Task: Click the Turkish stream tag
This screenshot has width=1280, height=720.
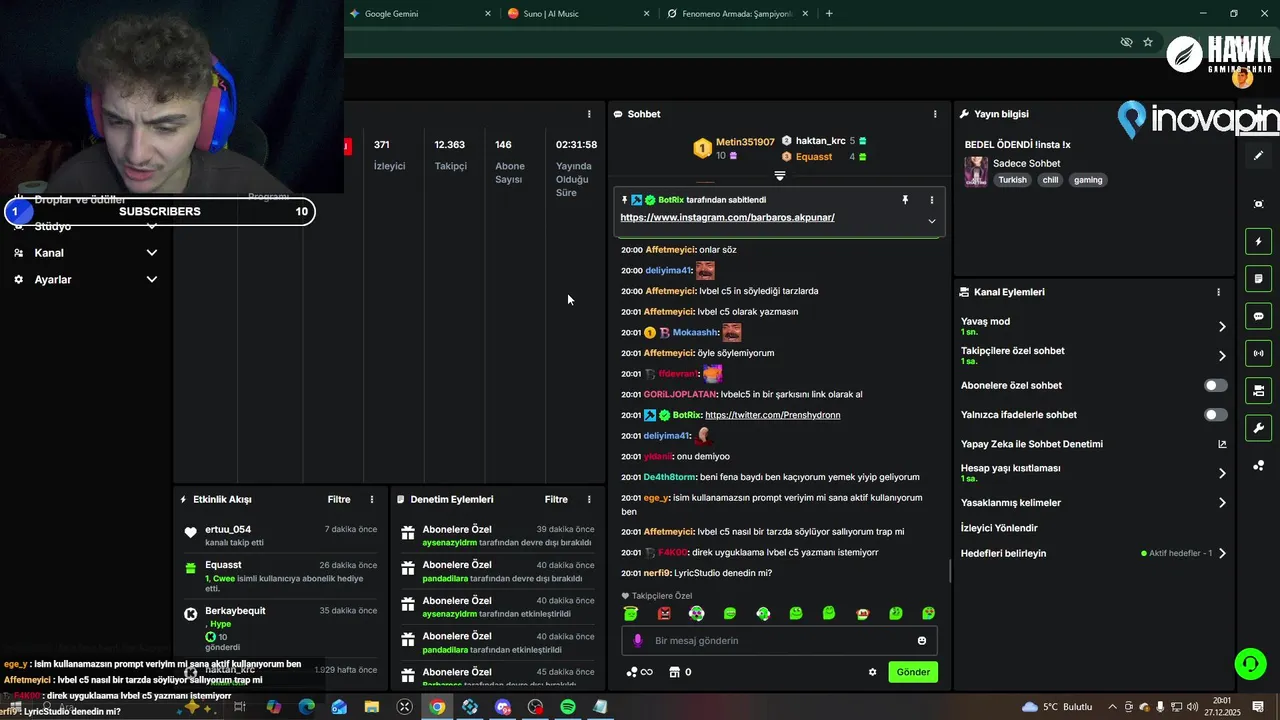Action: click(1013, 180)
